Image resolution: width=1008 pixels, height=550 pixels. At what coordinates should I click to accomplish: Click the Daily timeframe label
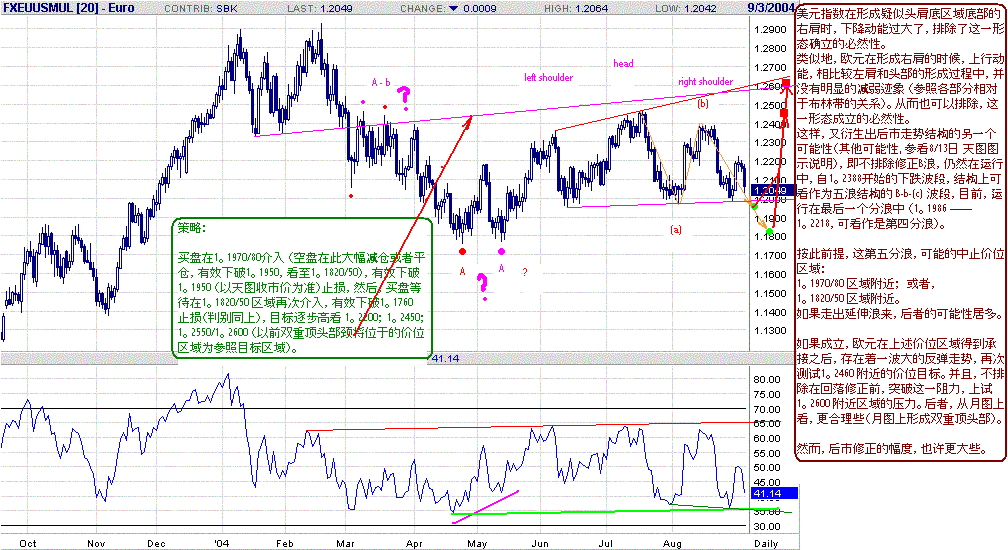point(766,544)
